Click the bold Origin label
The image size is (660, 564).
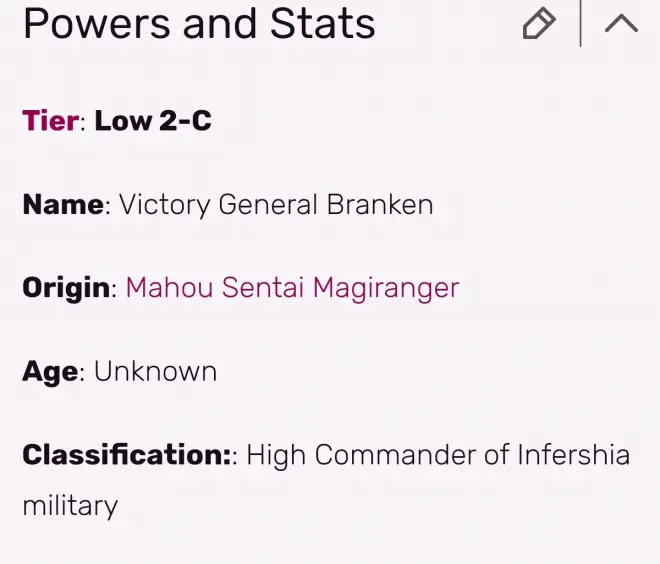tap(67, 288)
